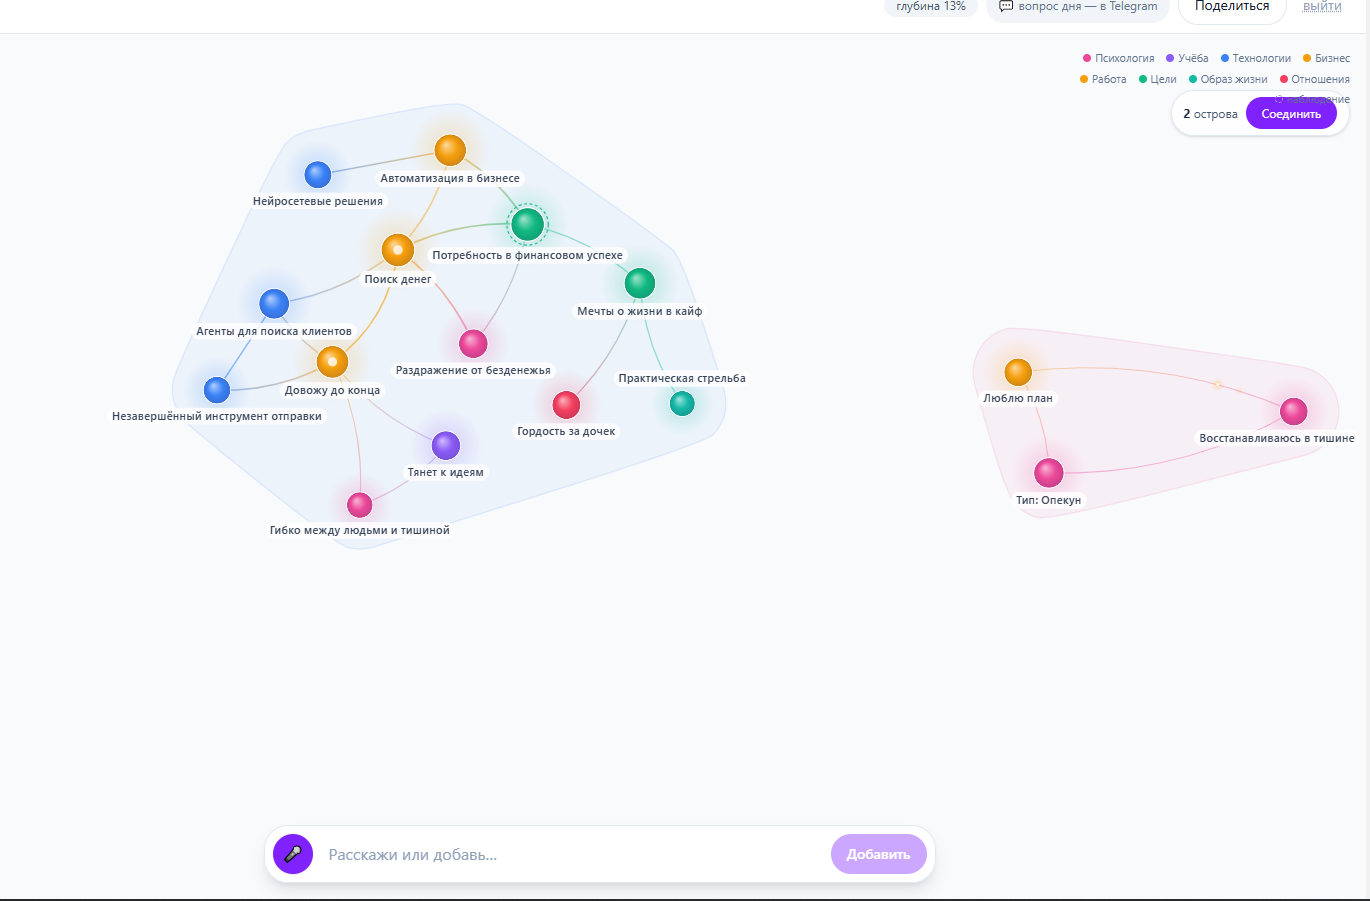Click the глубина 13% indicator

tap(931, 7)
